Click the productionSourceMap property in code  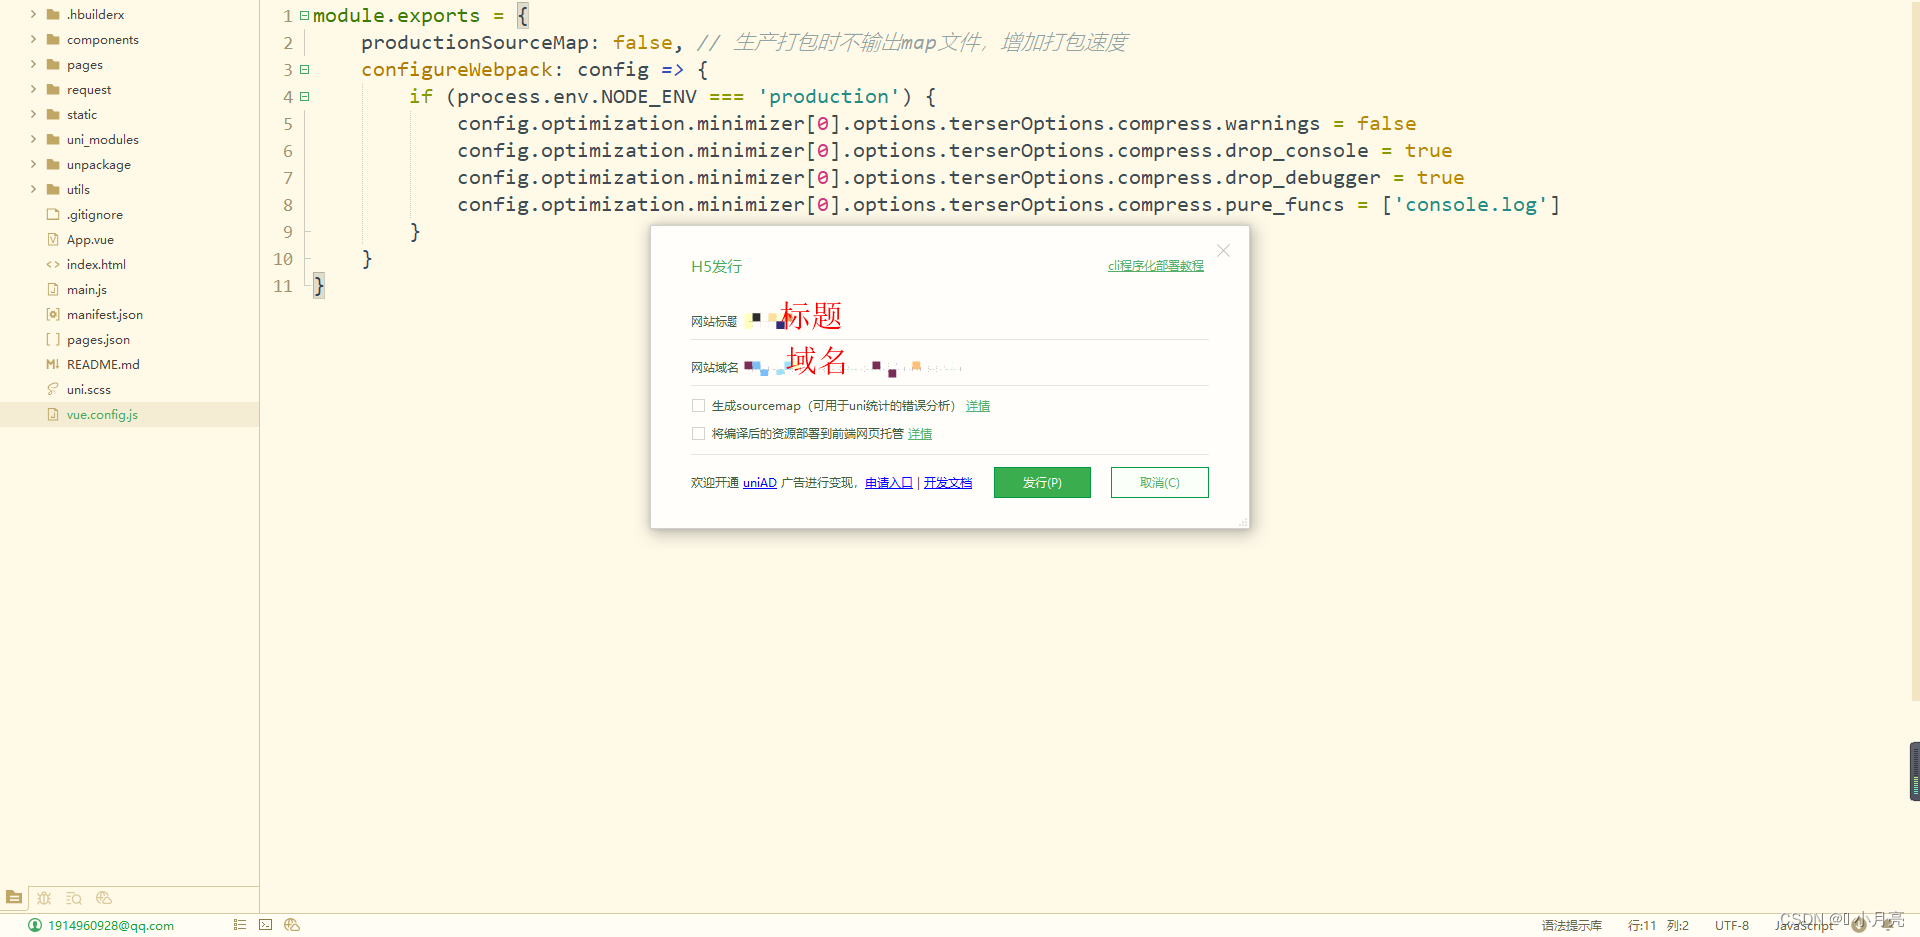point(475,42)
